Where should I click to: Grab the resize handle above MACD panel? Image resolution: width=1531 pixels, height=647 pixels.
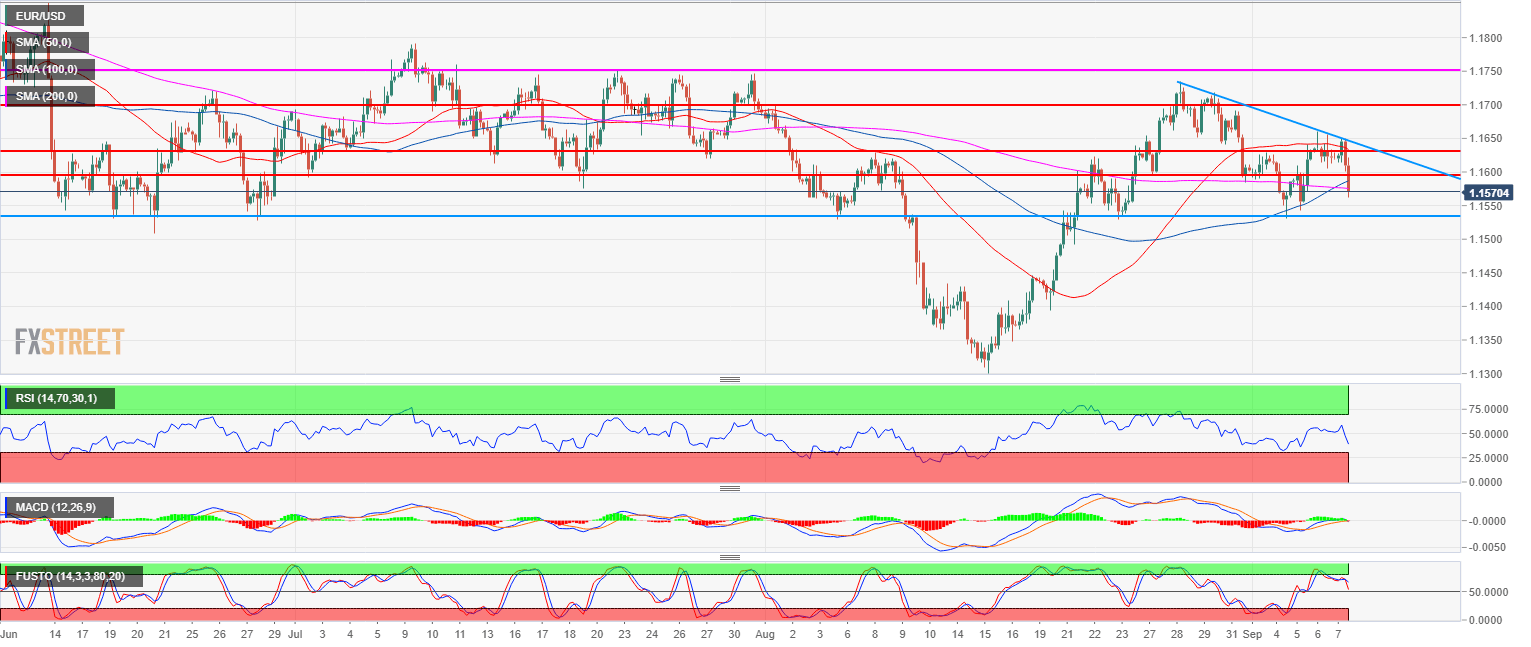[729, 488]
